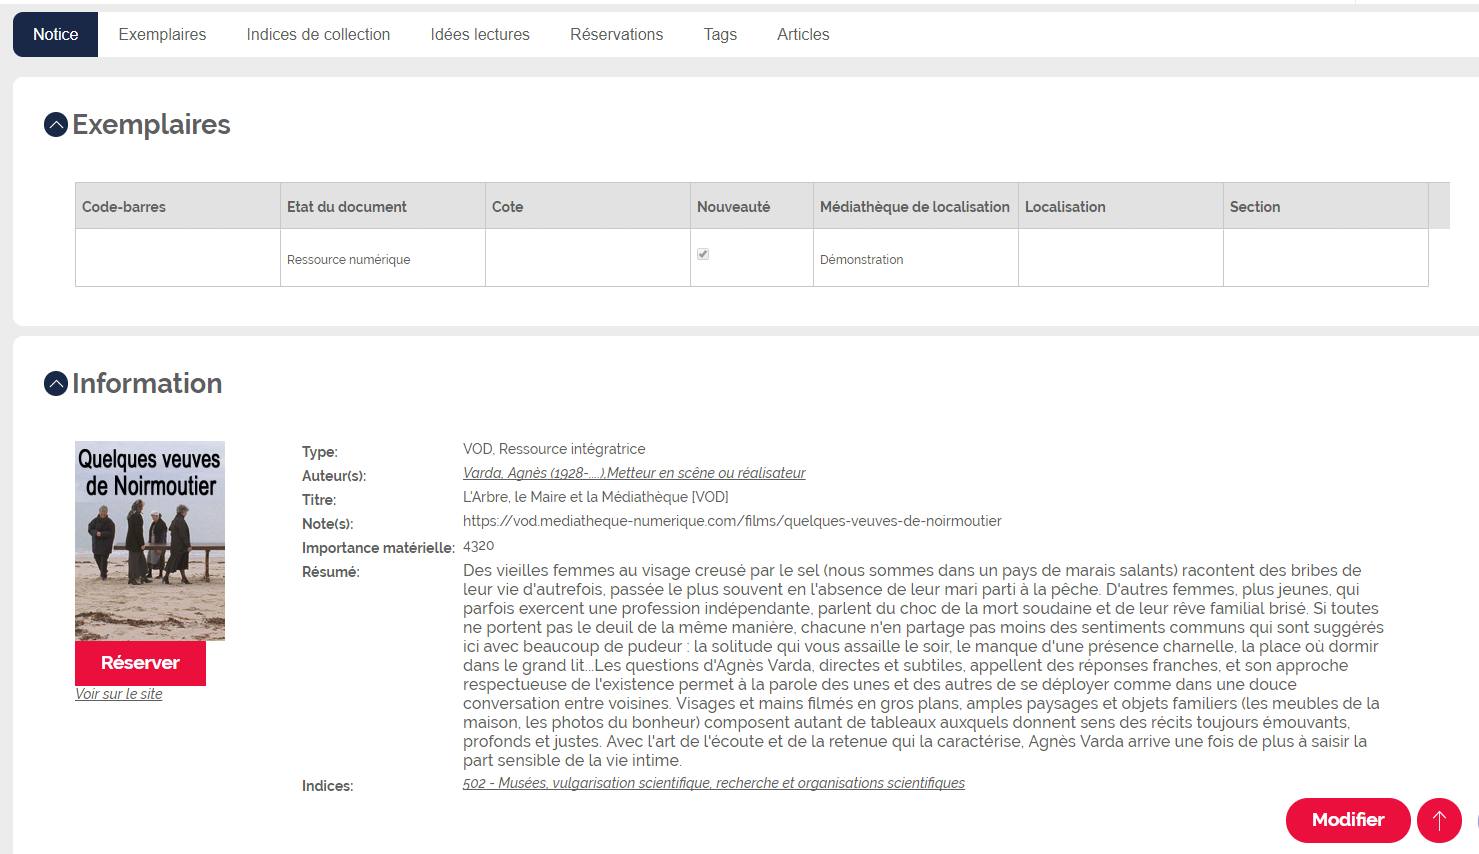Viewport: 1479px width, 854px height.
Task: Collapse the Exemplaires section chevron
Action: (x=56, y=125)
